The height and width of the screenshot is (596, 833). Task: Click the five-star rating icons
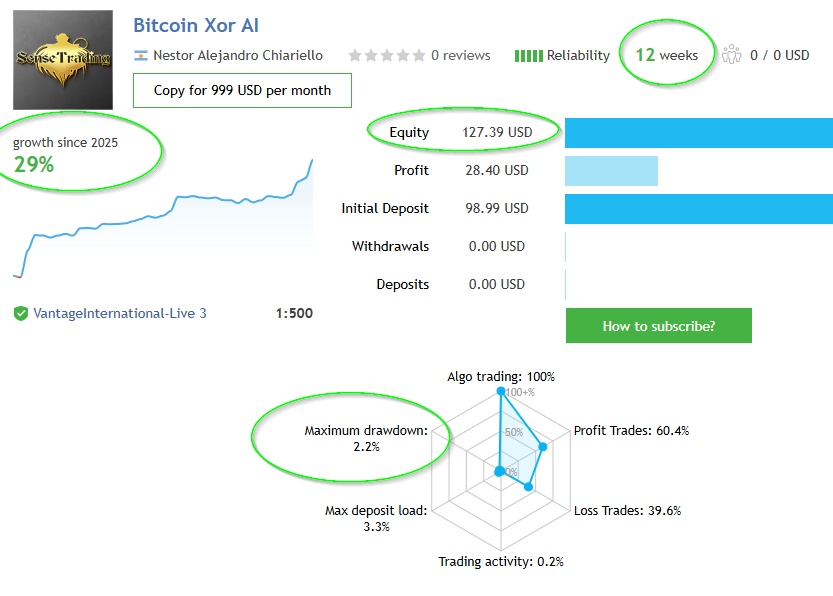(x=386, y=56)
